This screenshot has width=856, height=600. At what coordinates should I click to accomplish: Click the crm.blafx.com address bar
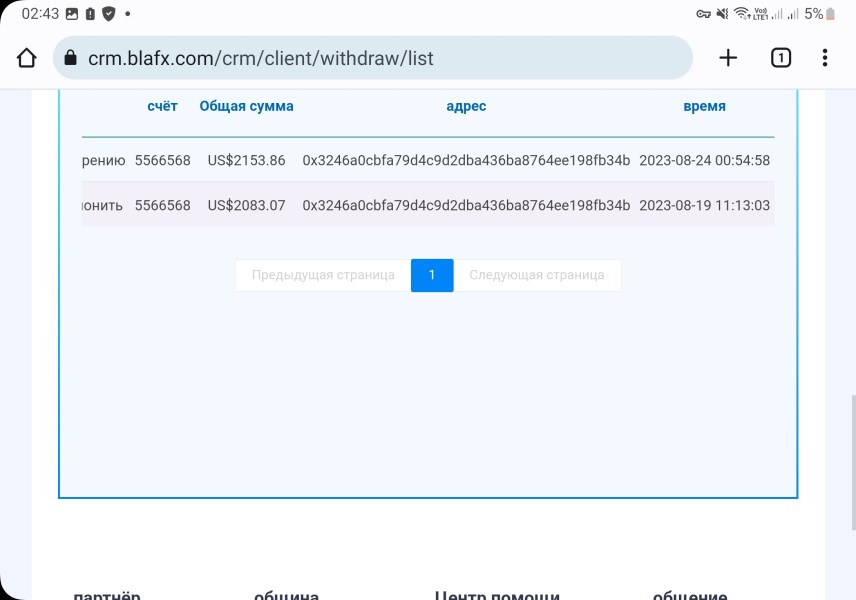point(373,58)
